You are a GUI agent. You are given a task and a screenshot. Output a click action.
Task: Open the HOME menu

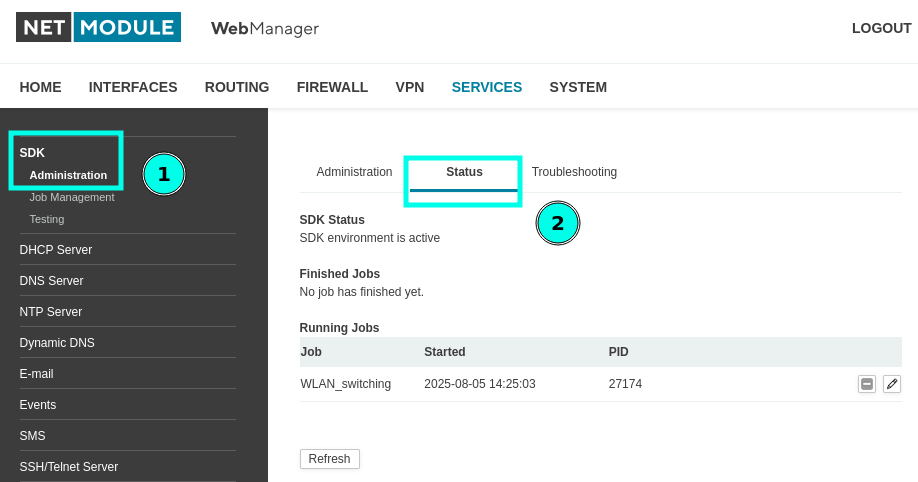pos(40,87)
